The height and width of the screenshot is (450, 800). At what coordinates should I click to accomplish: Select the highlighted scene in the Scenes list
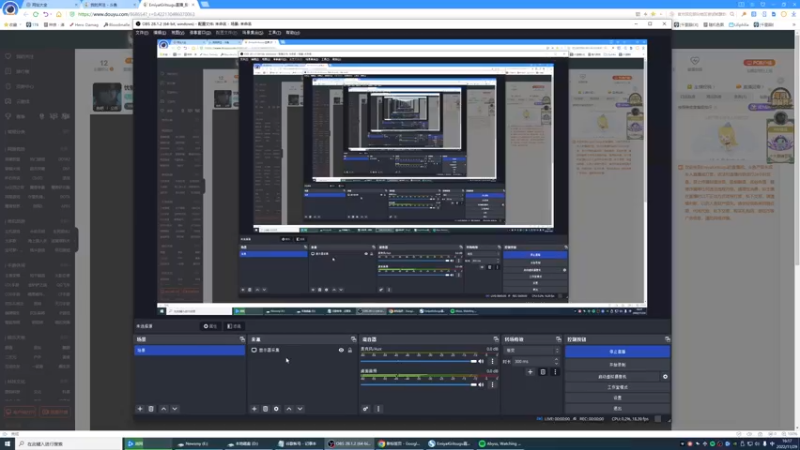coord(189,351)
